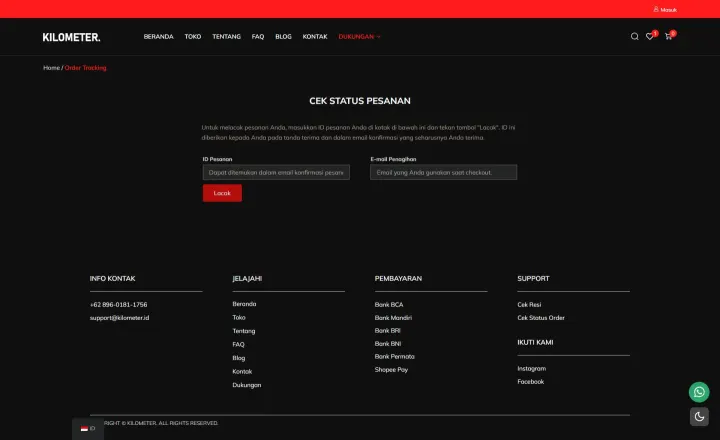Open FAQ in the top navigation

[258, 37]
